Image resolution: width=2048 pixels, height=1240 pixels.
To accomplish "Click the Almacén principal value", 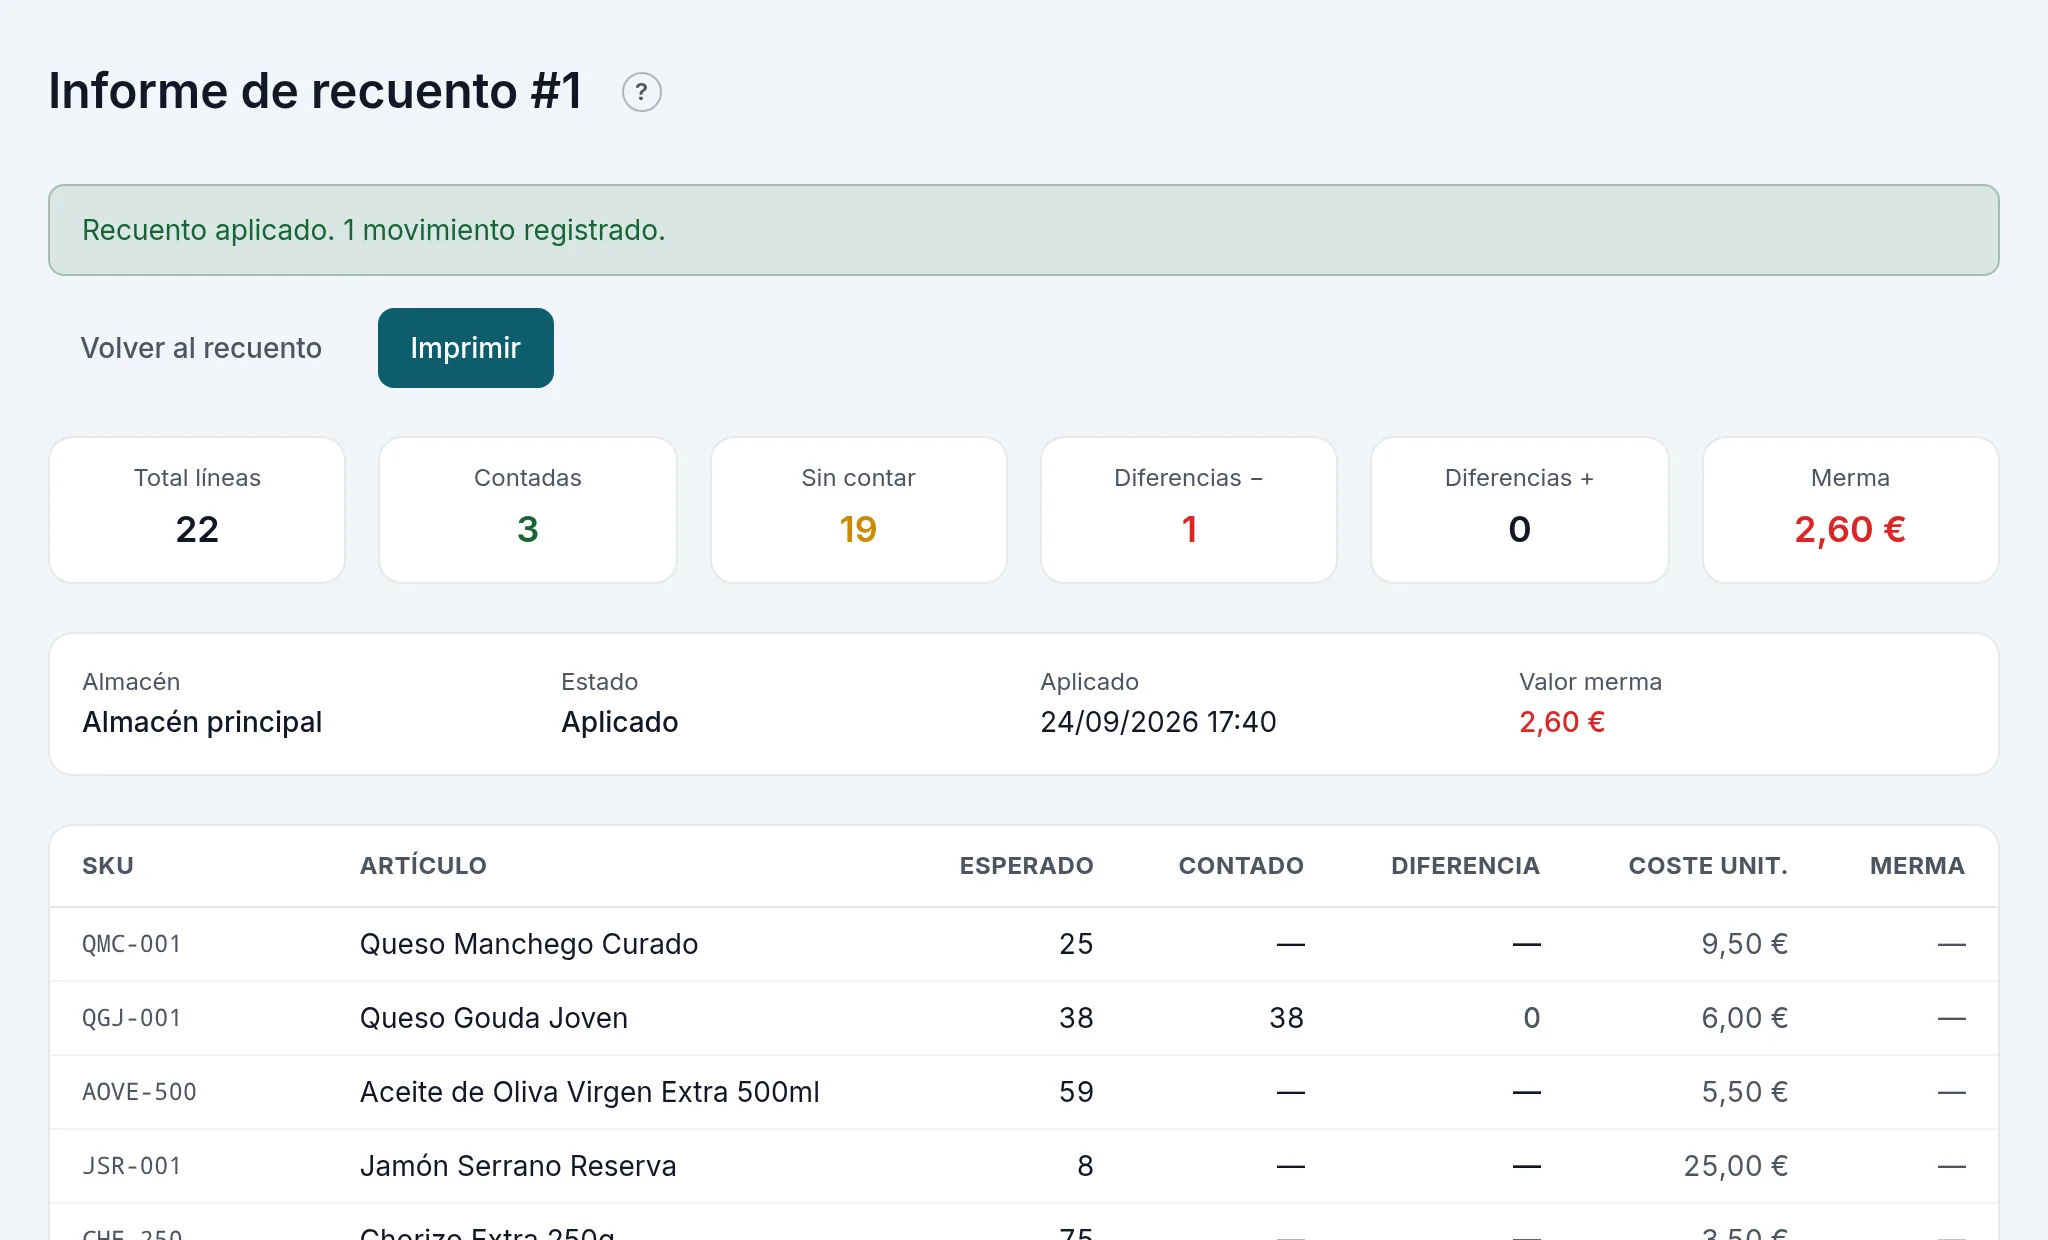I will click(x=202, y=722).
